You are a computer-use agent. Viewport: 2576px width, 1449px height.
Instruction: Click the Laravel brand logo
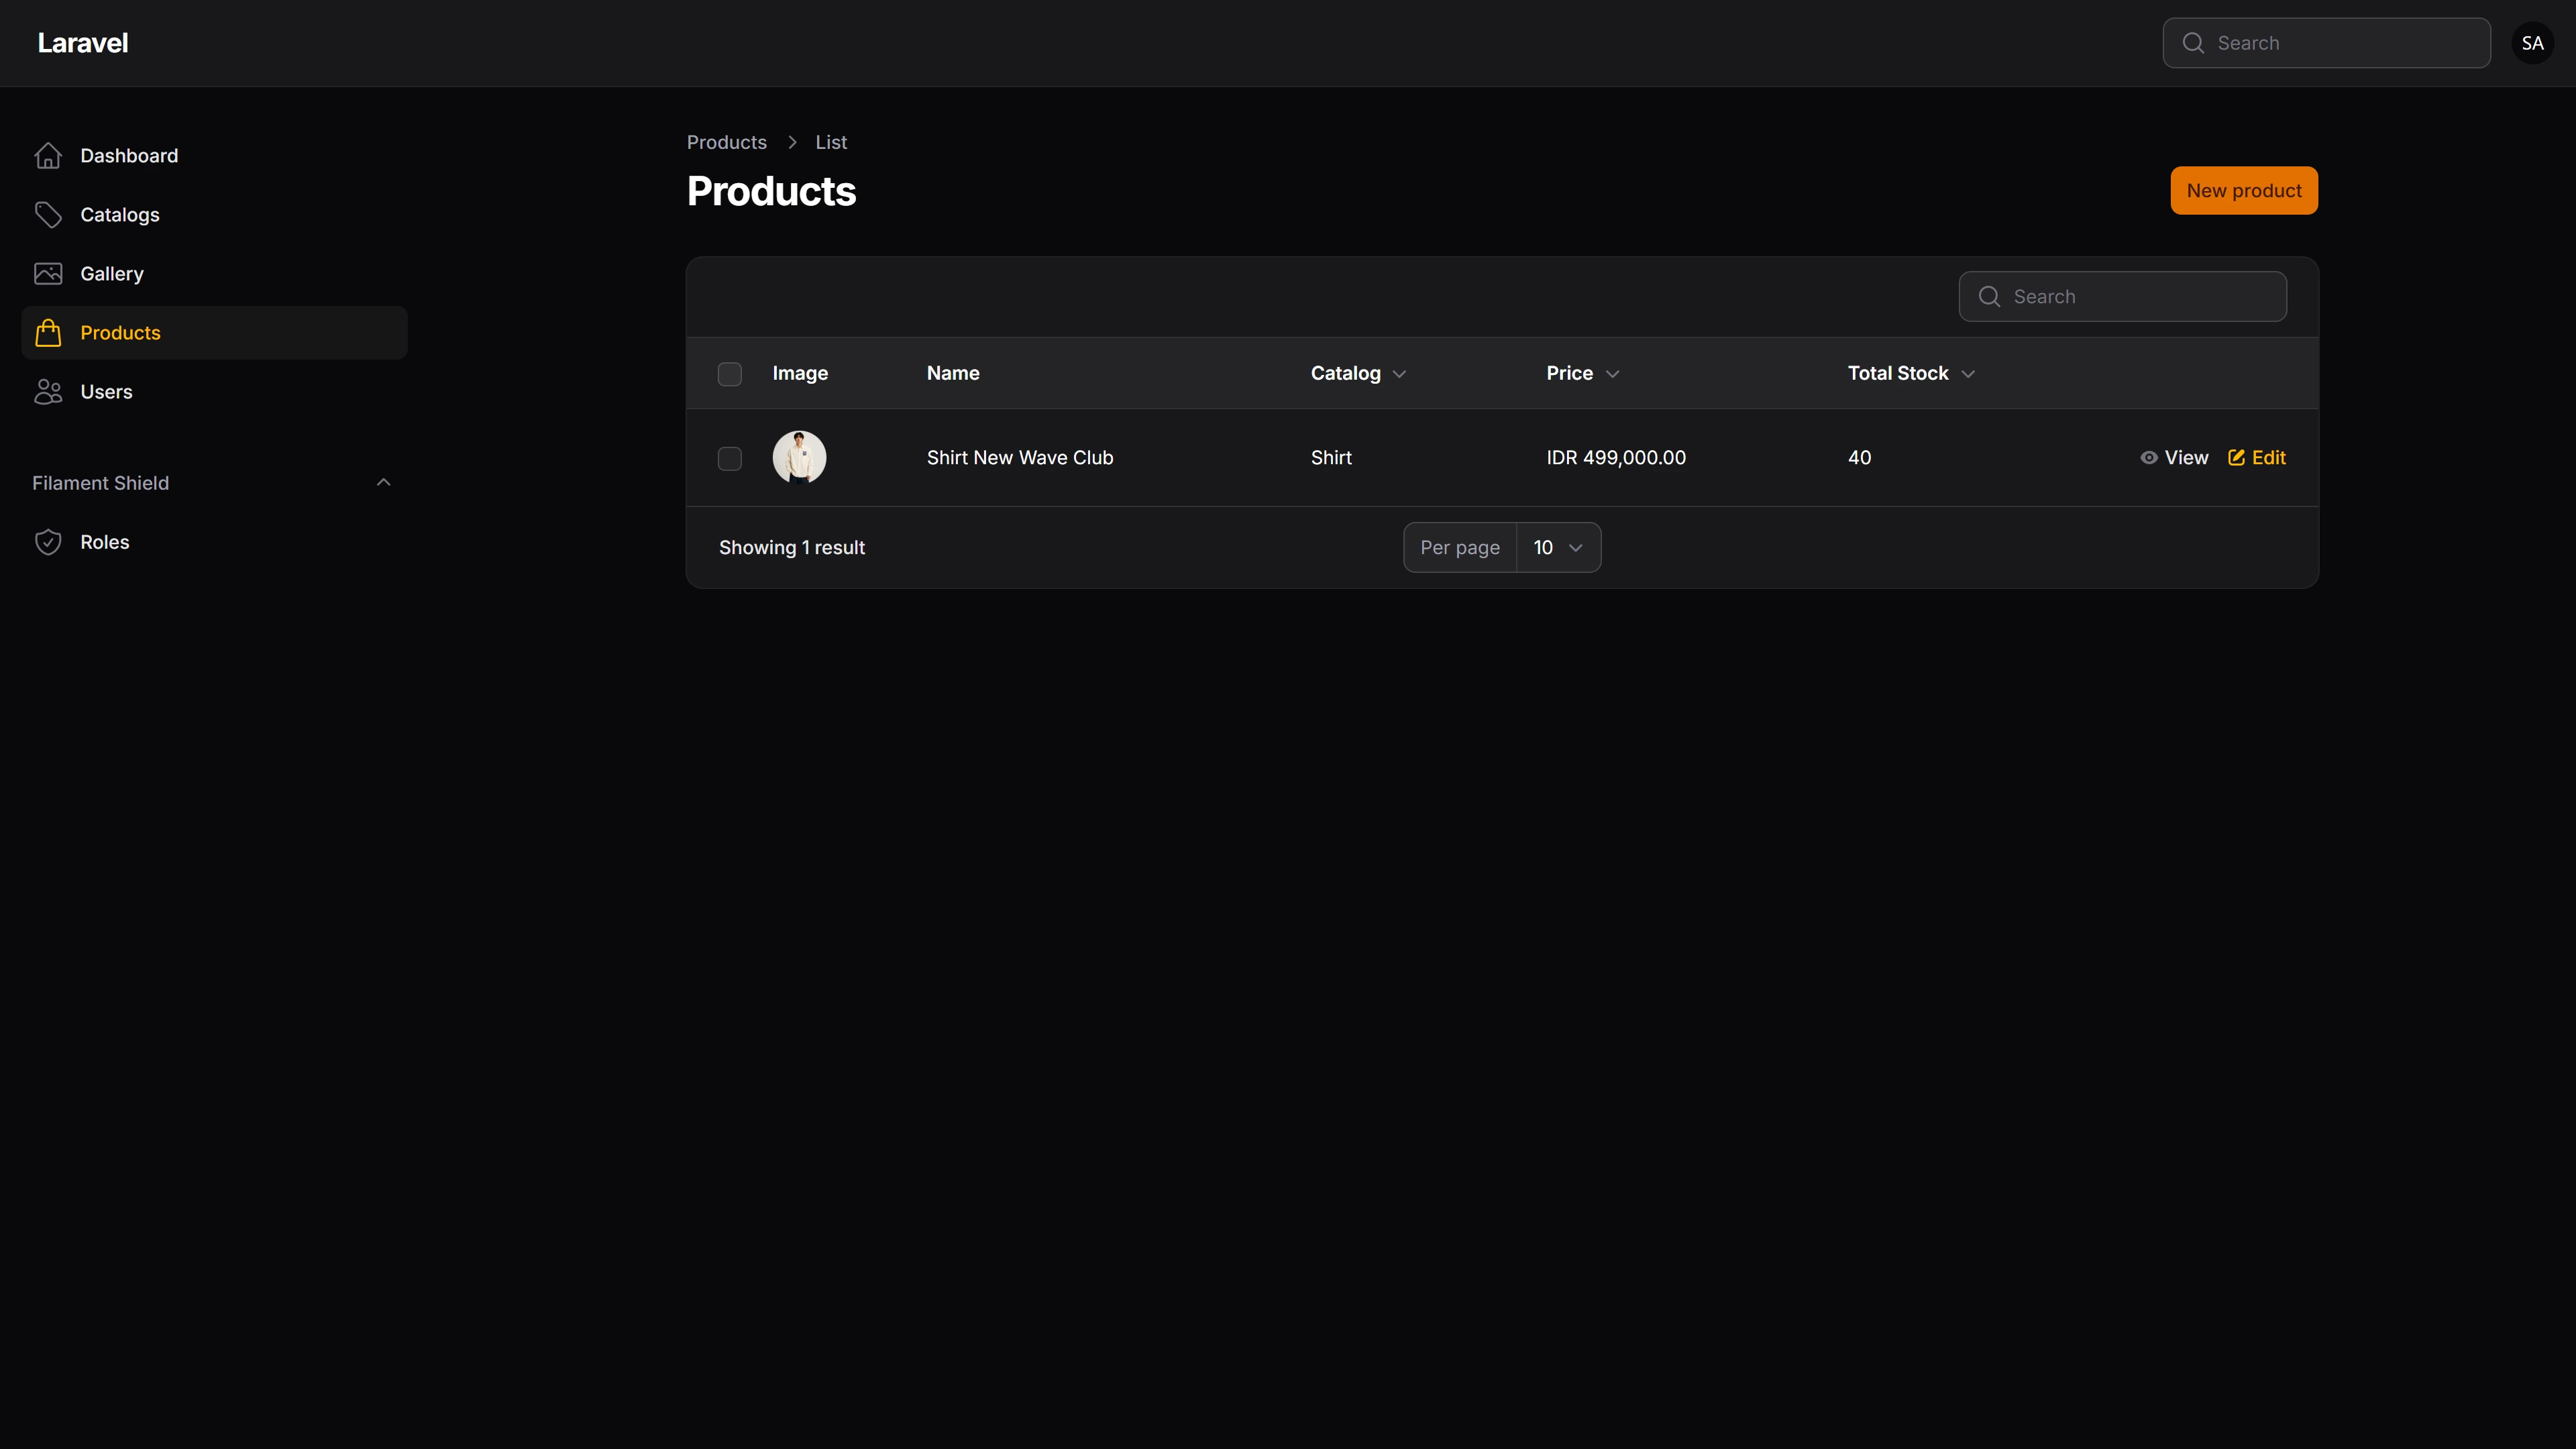tap(83, 43)
